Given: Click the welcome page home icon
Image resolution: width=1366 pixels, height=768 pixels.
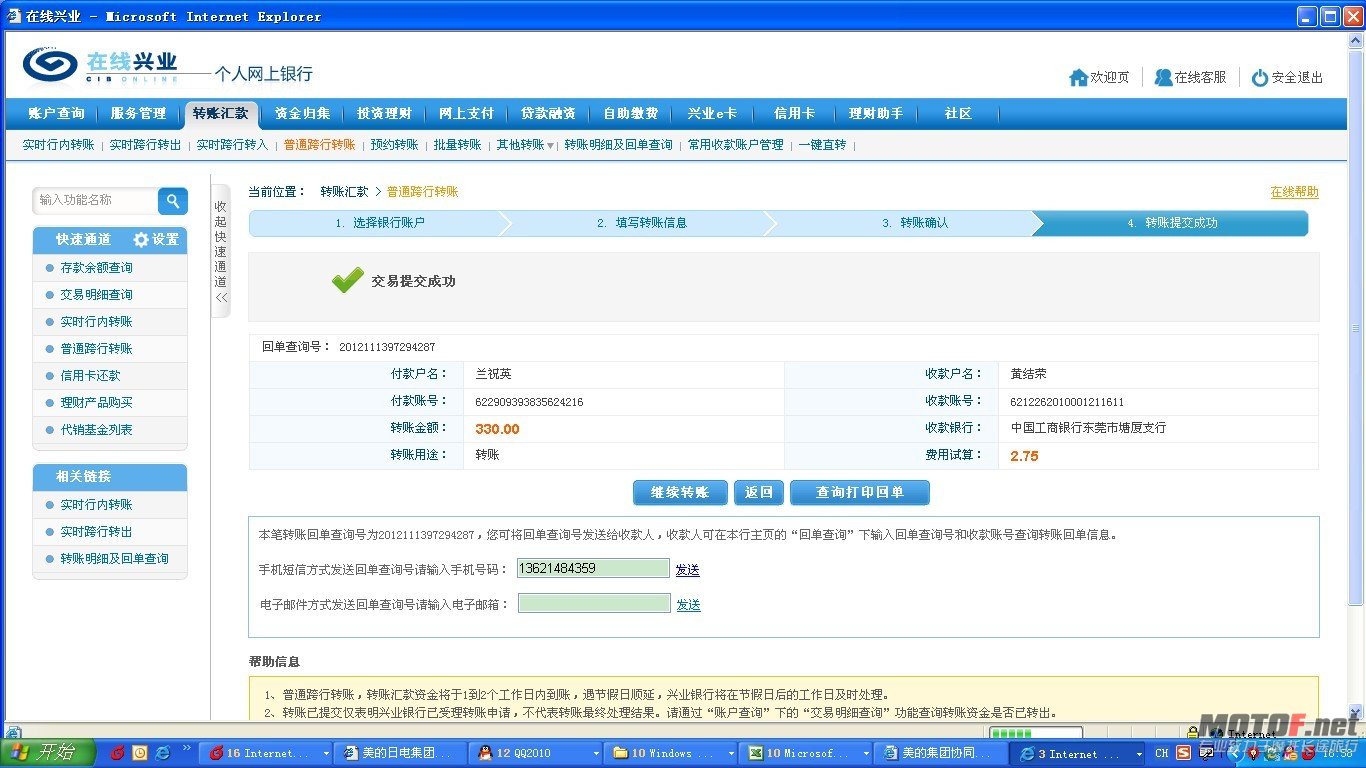Looking at the screenshot, I should (x=1078, y=77).
